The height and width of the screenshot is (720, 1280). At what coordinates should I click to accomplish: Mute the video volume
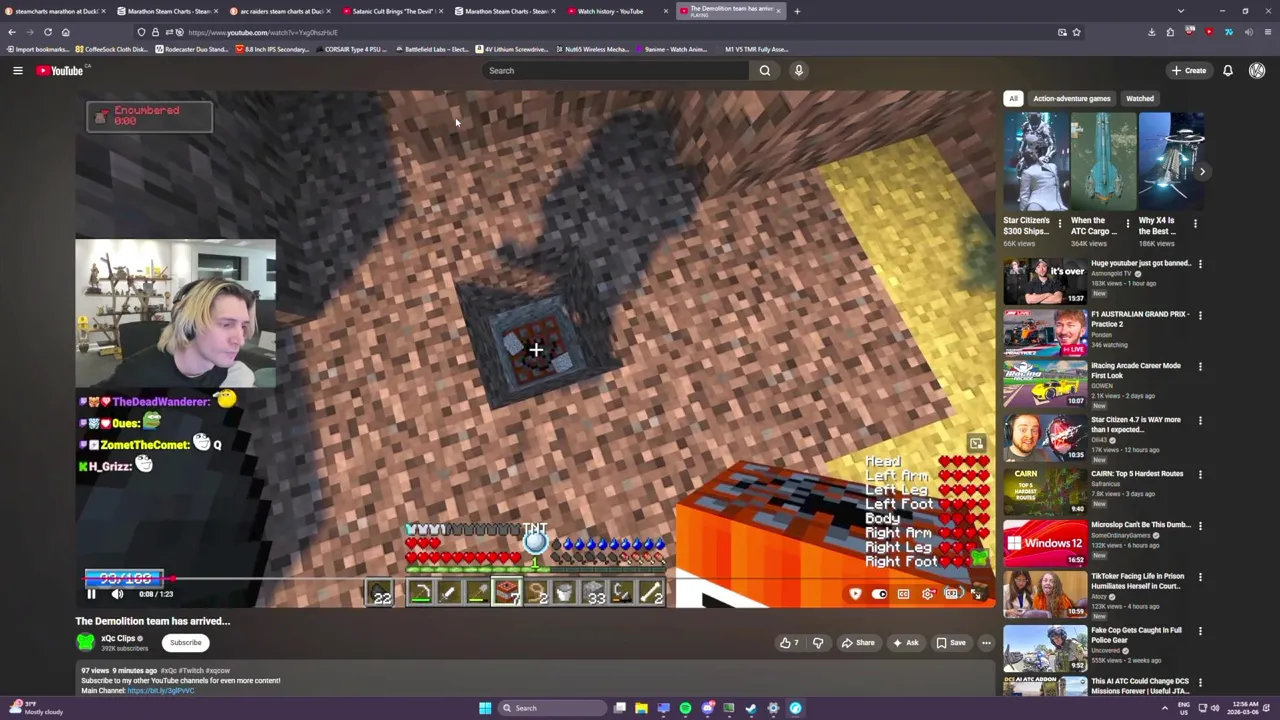click(117, 594)
